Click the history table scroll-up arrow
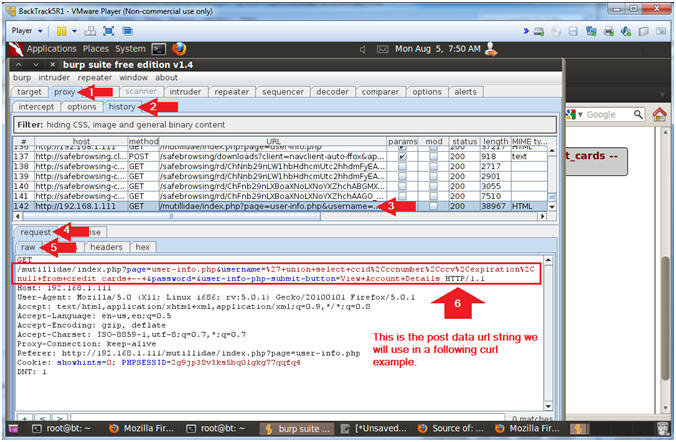Image resolution: width=676 pixels, height=442 pixels. pyautogui.click(x=552, y=151)
